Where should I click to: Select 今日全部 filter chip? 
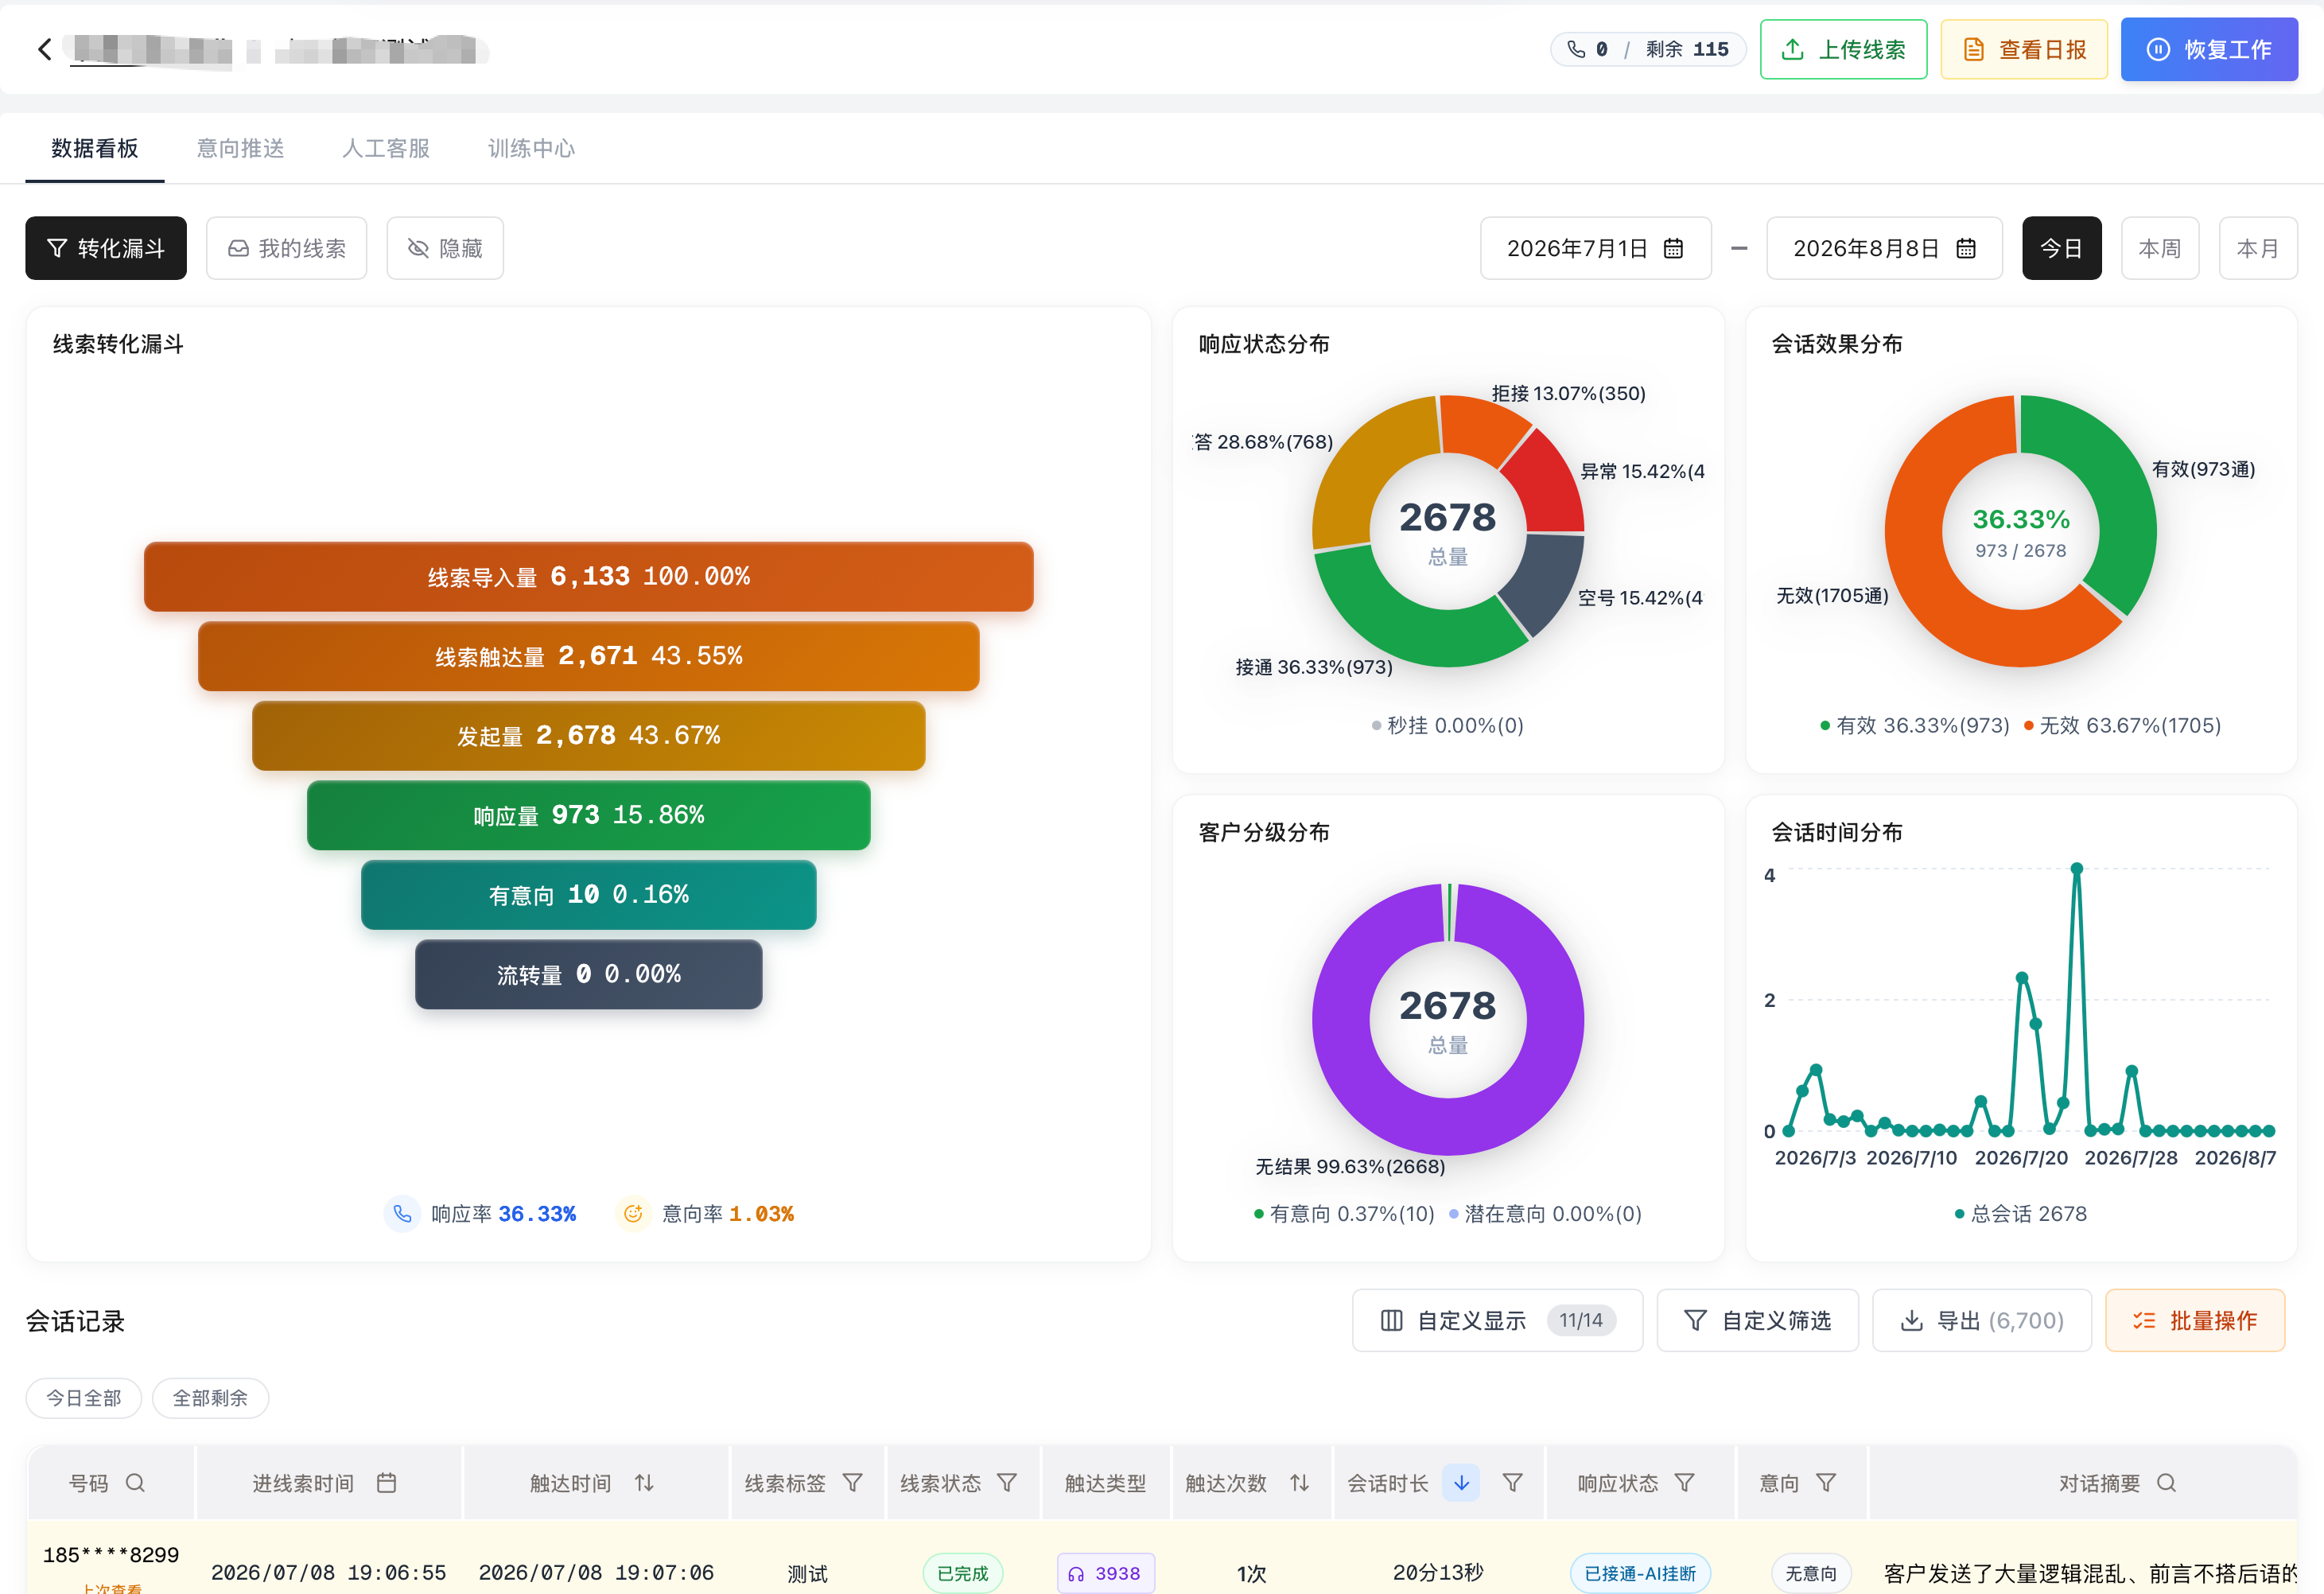[84, 1397]
